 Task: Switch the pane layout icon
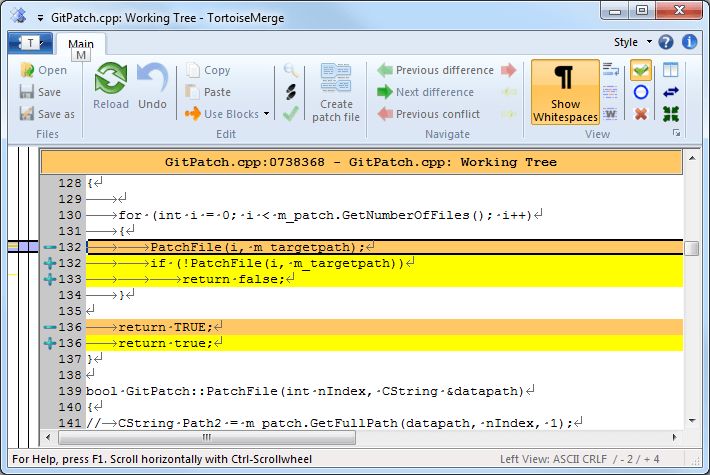pyautogui.click(x=671, y=70)
